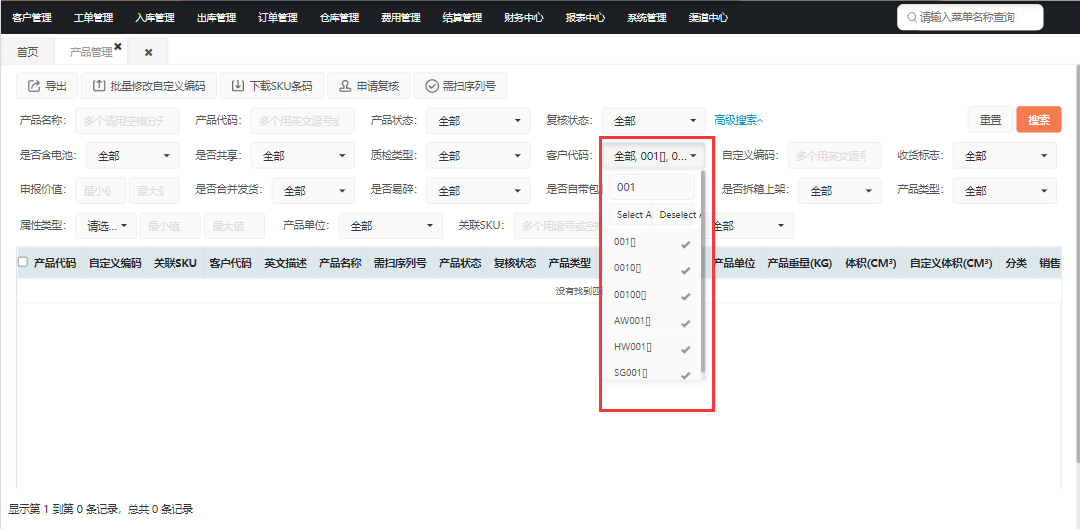Screen dimensions: 1080x529
Task: Click the menu name search box
Action: (x=970, y=17)
